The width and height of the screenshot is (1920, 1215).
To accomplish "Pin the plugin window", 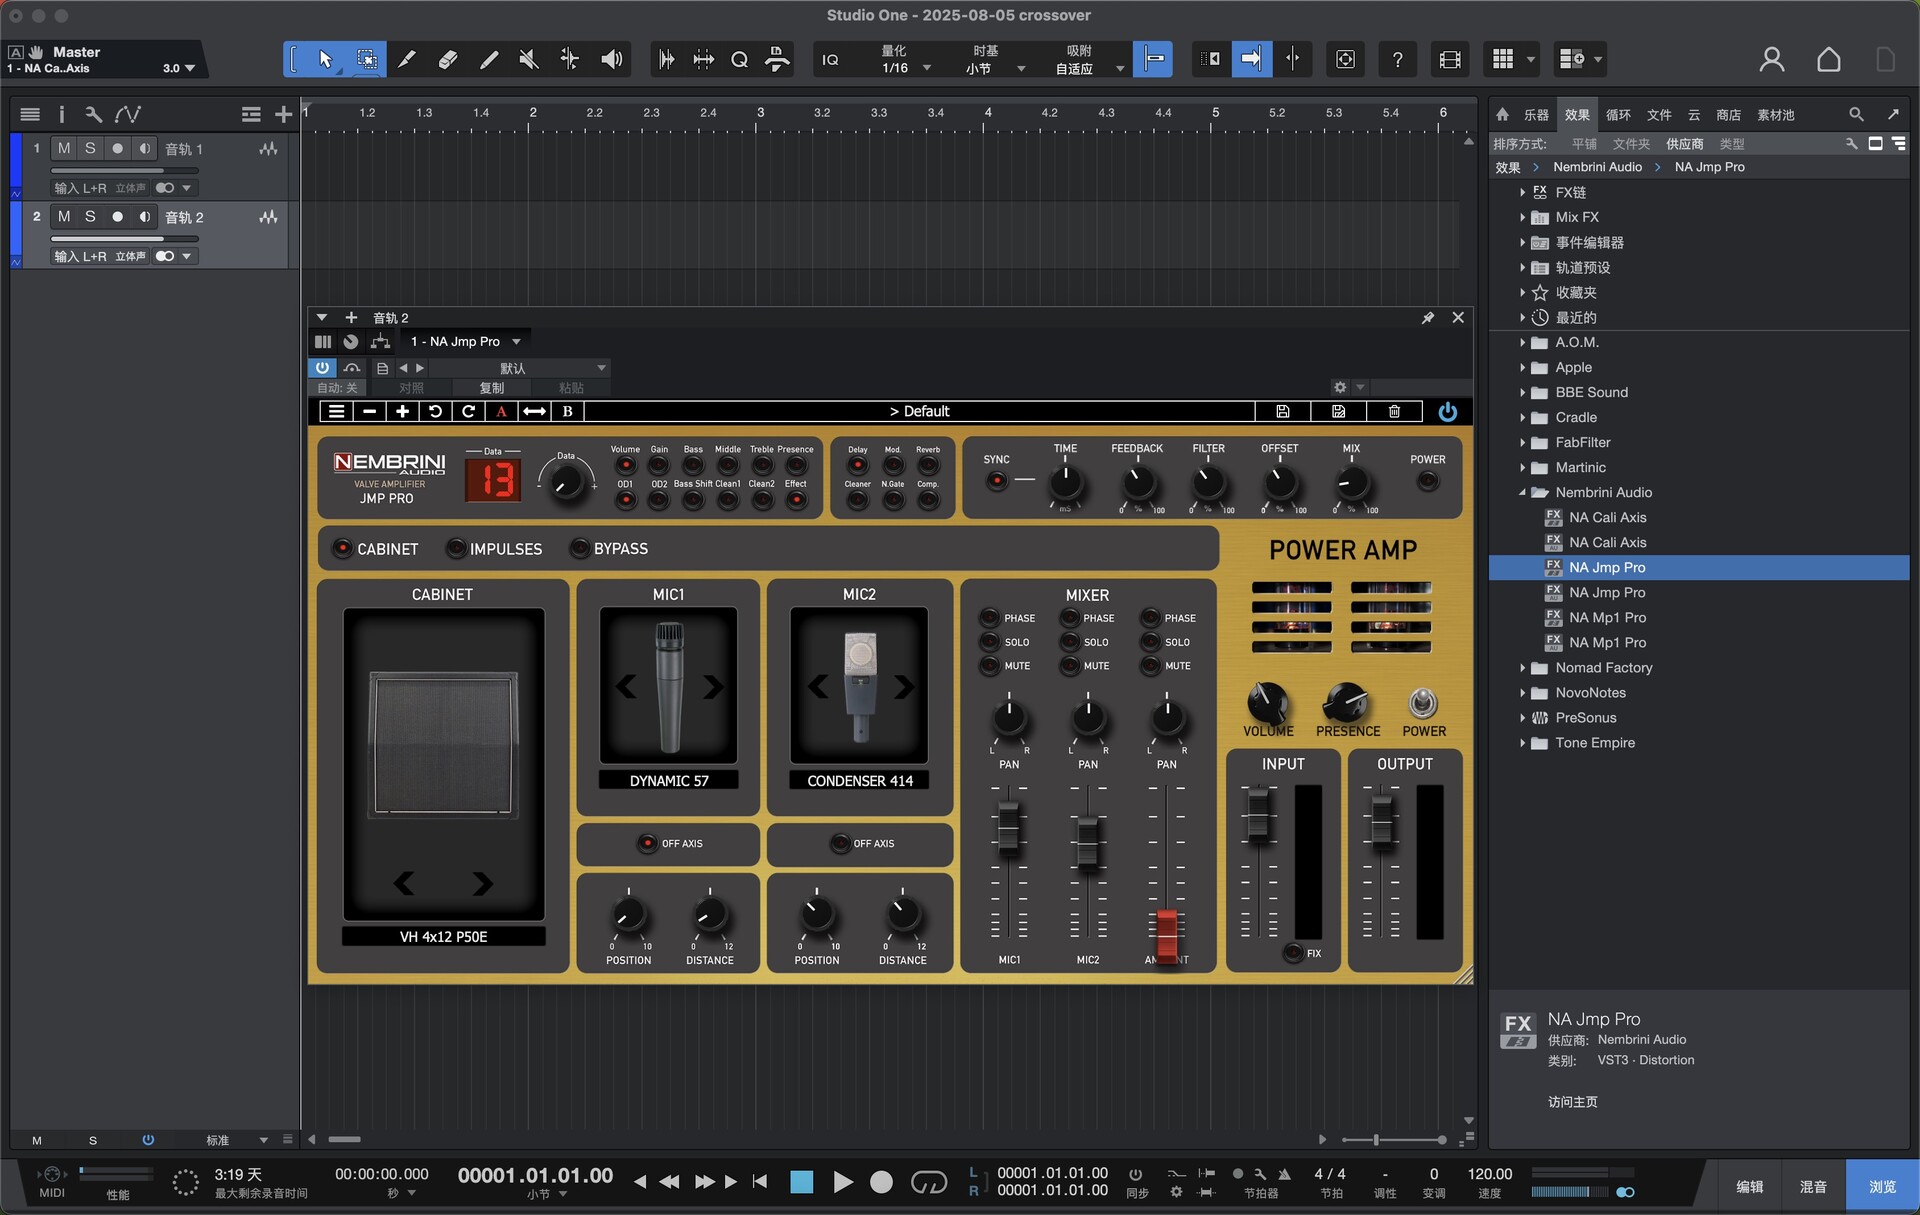I will (1428, 317).
